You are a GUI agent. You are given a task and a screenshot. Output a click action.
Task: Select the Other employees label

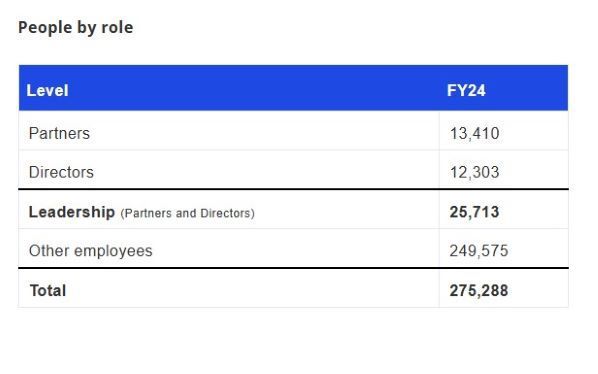[90, 251]
